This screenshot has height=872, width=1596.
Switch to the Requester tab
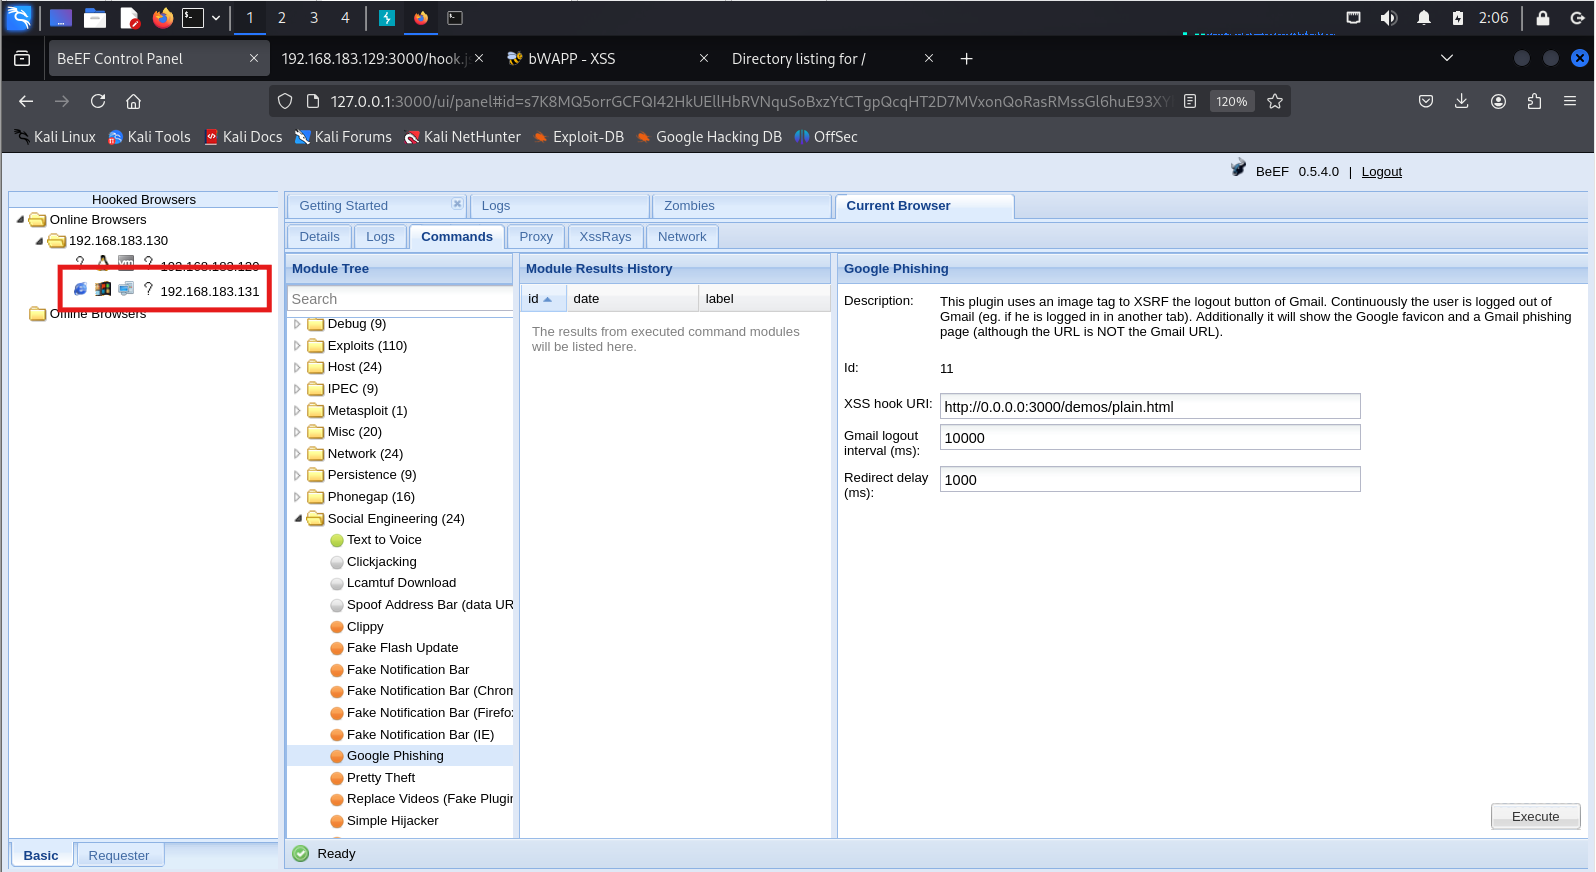coord(119,856)
